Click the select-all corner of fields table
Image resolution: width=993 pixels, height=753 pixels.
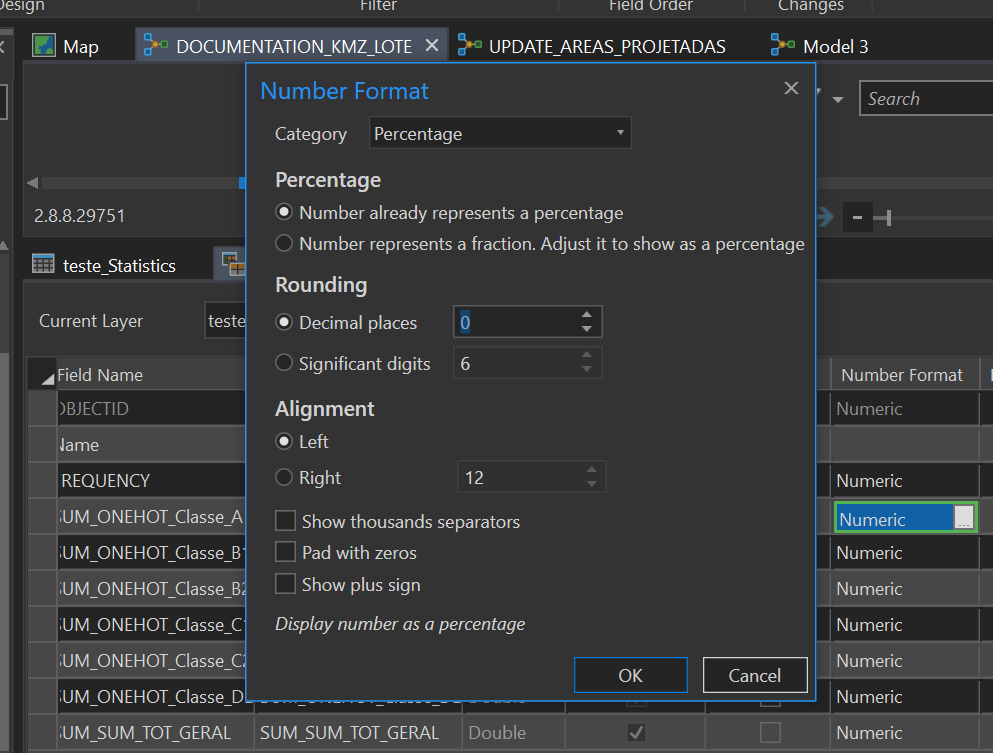[42, 375]
